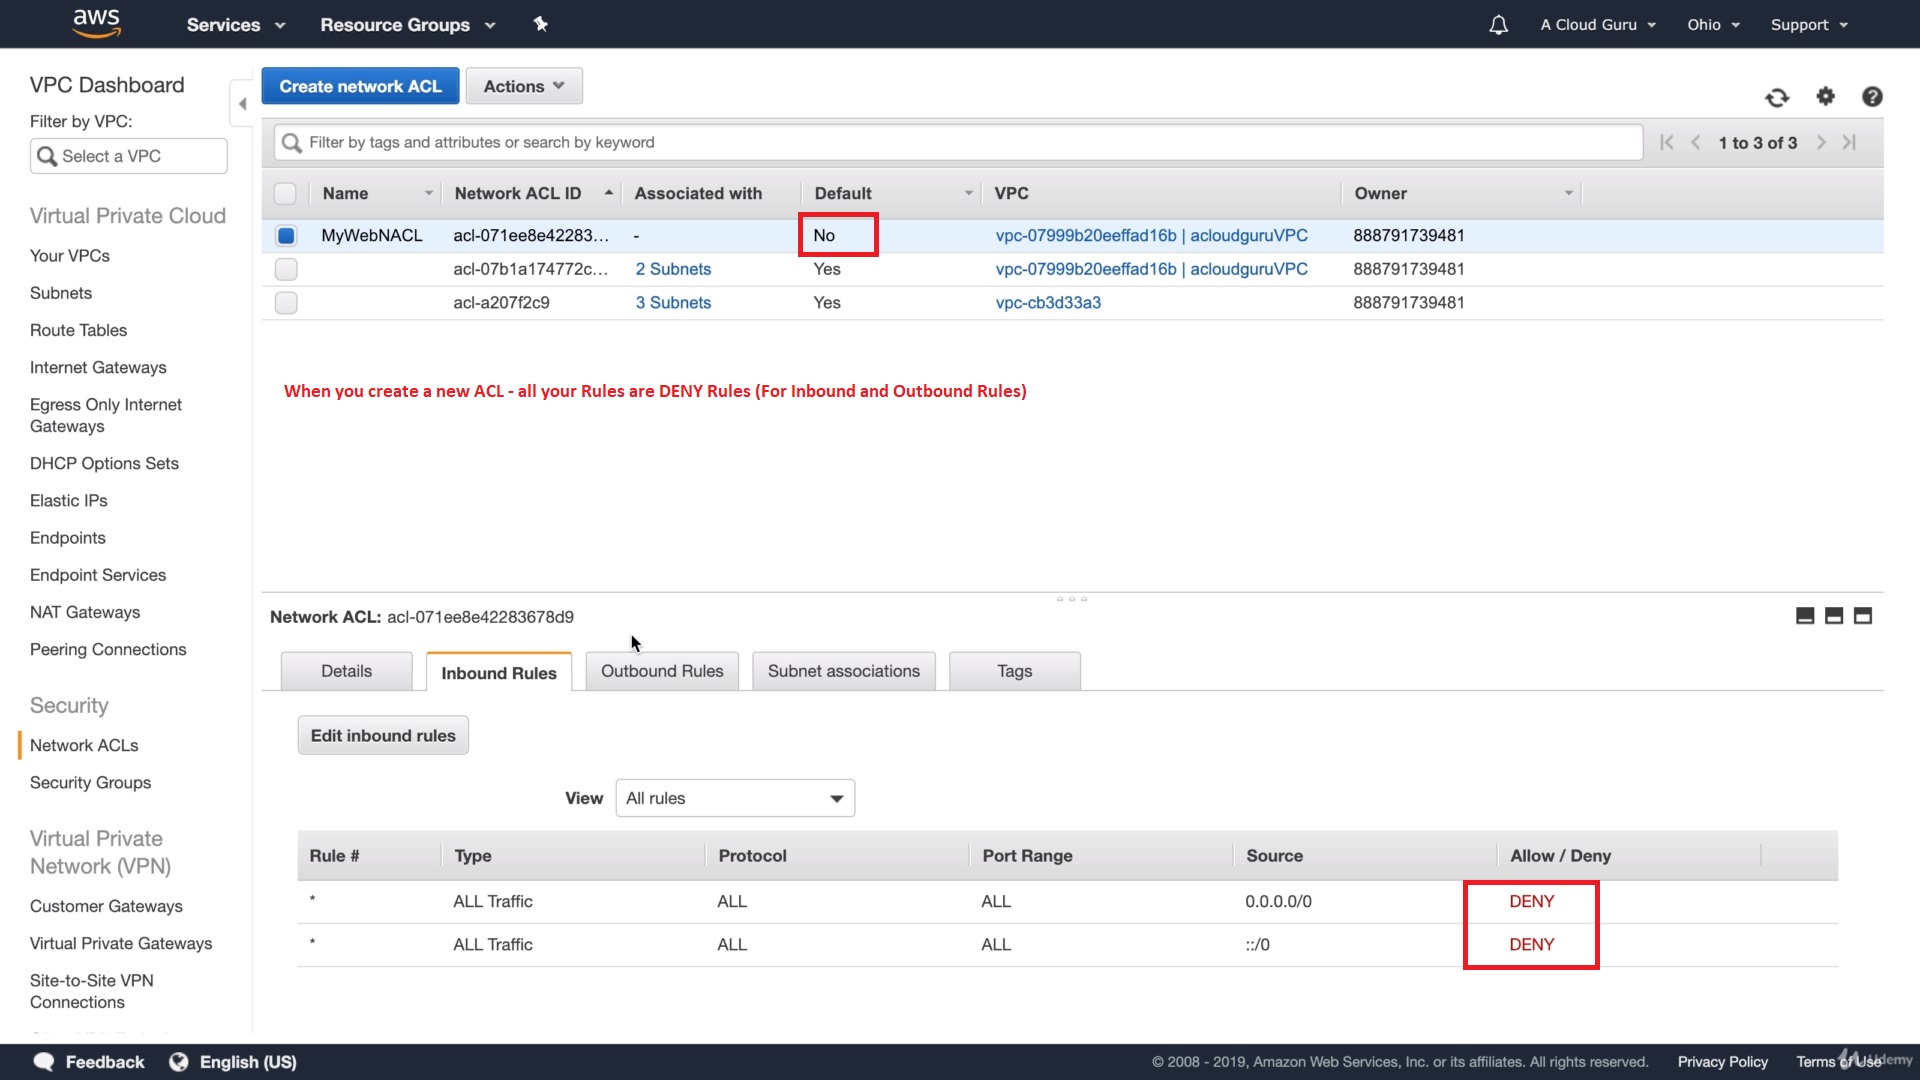Open the notifications bell icon
1920x1080 pixels.
click(x=1498, y=25)
